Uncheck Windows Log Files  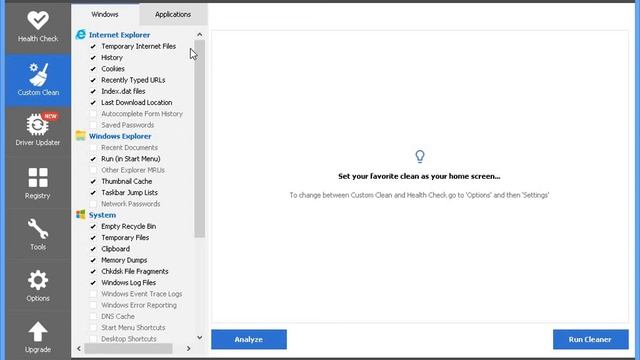coord(93,282)
